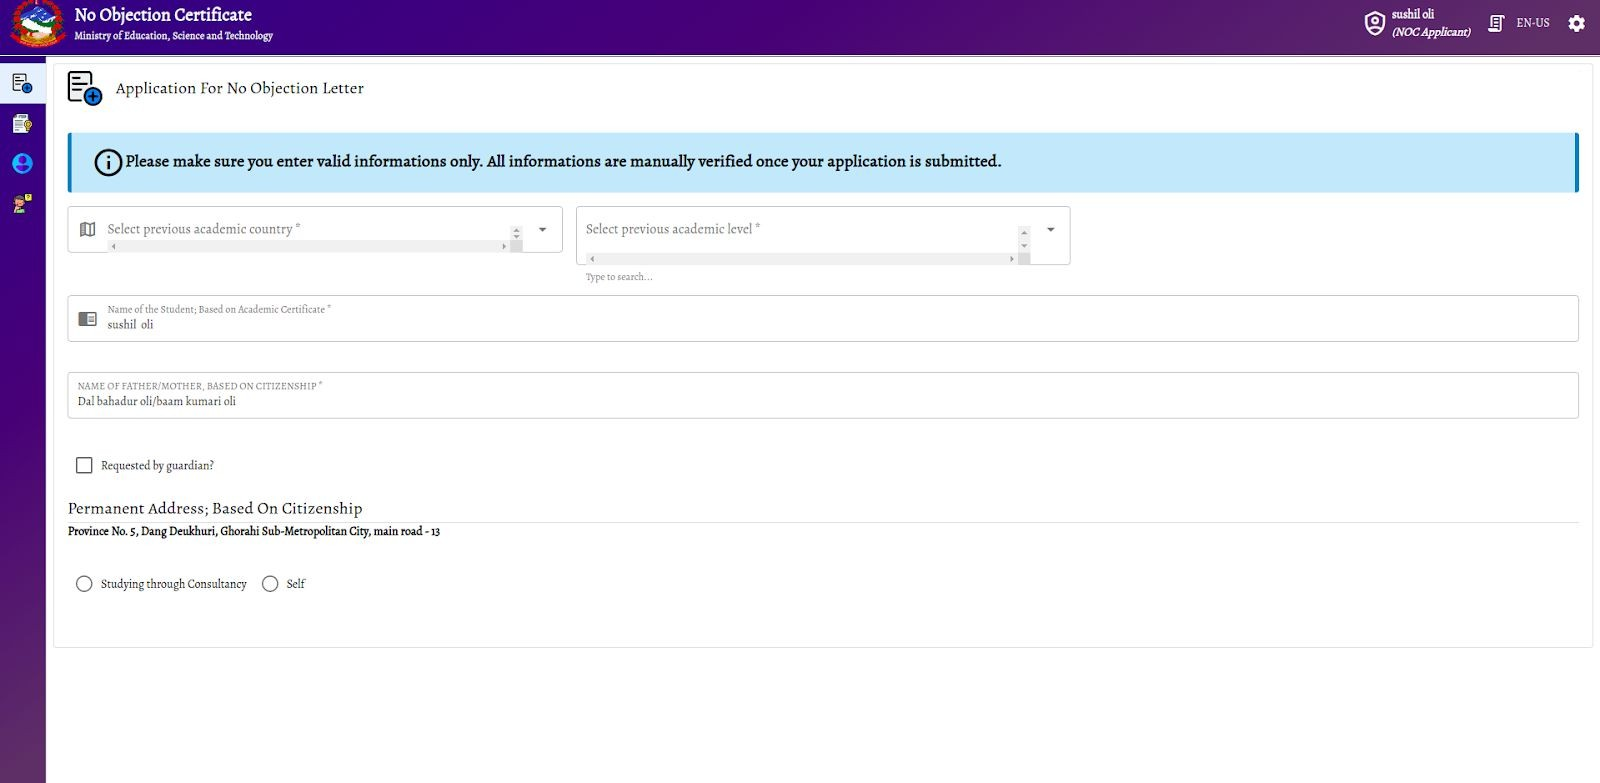Open the new application sidebar icon
This screenshot has width=1600, height=783.
22,83
